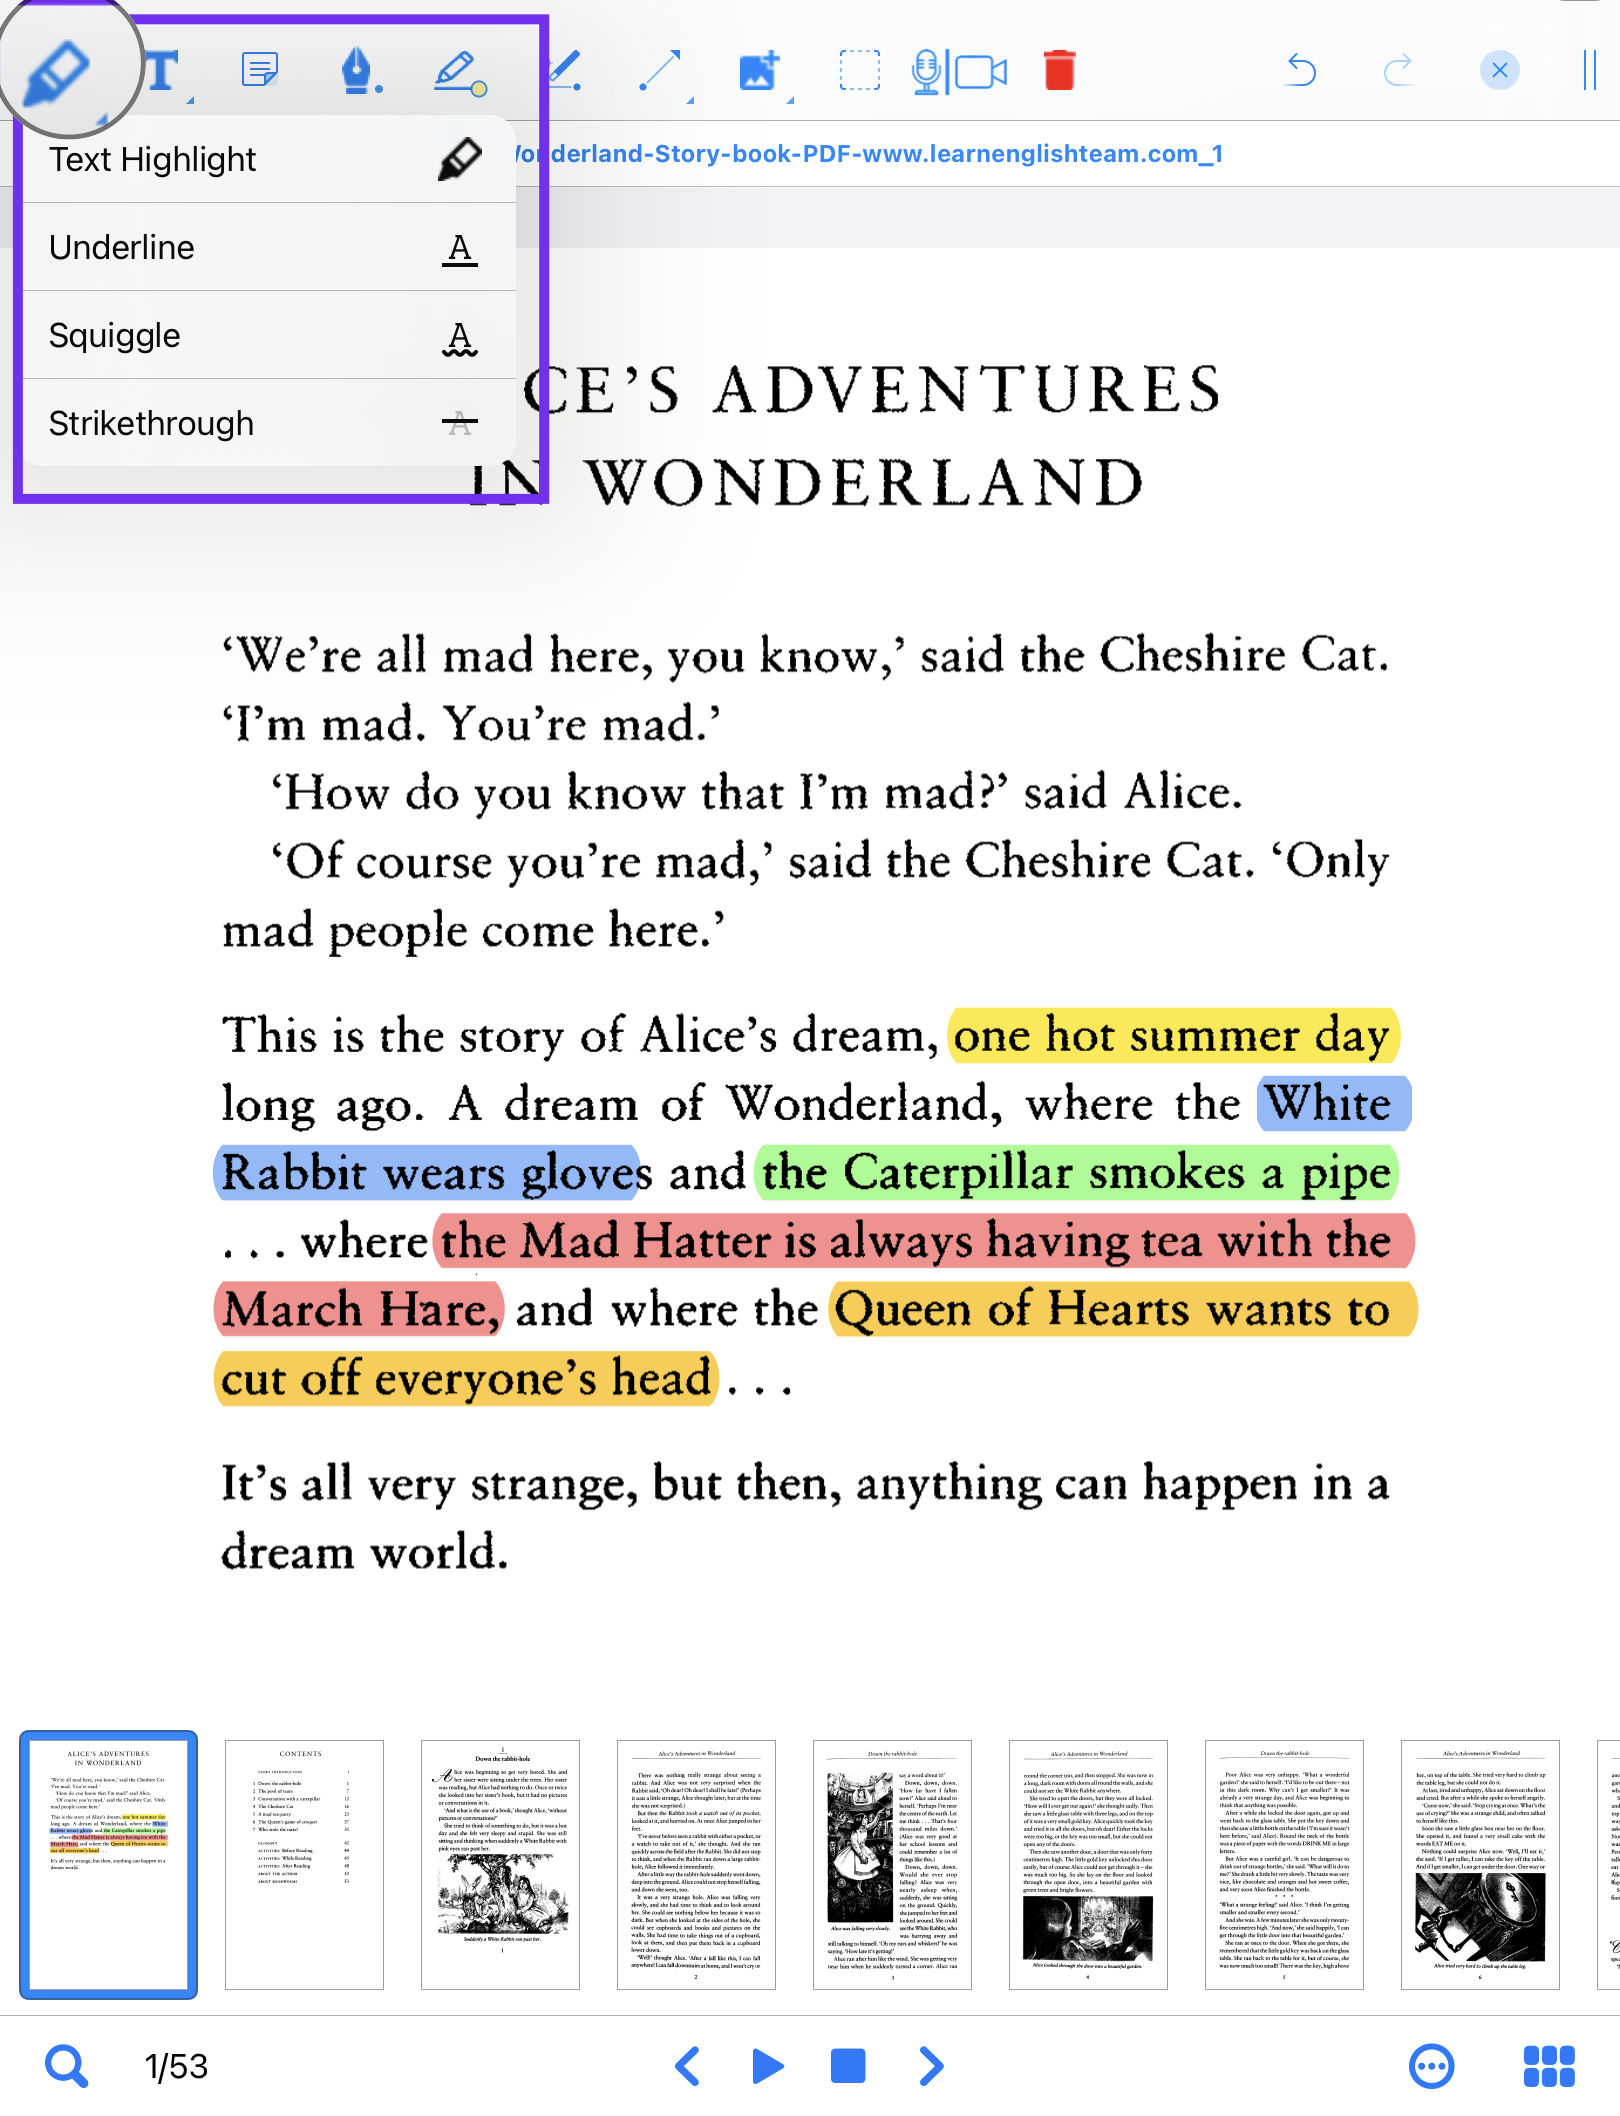The image size is (1620, 2116).
Task: Add a sticky note comment
Action: [x=260, y=71]
